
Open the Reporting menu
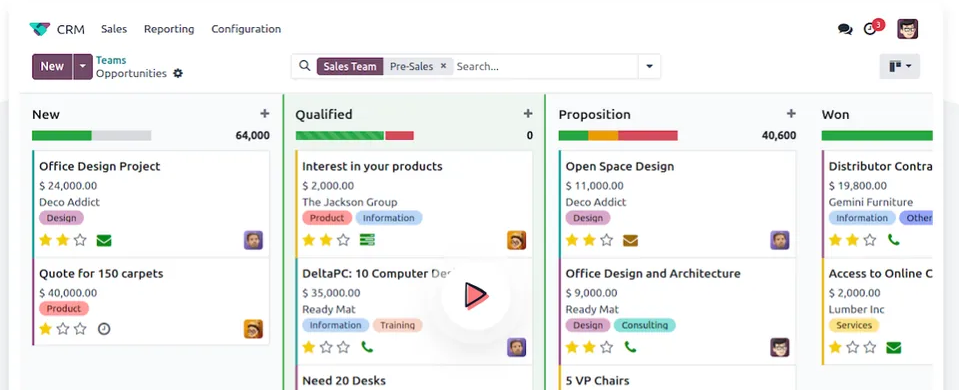click(169, 29)
